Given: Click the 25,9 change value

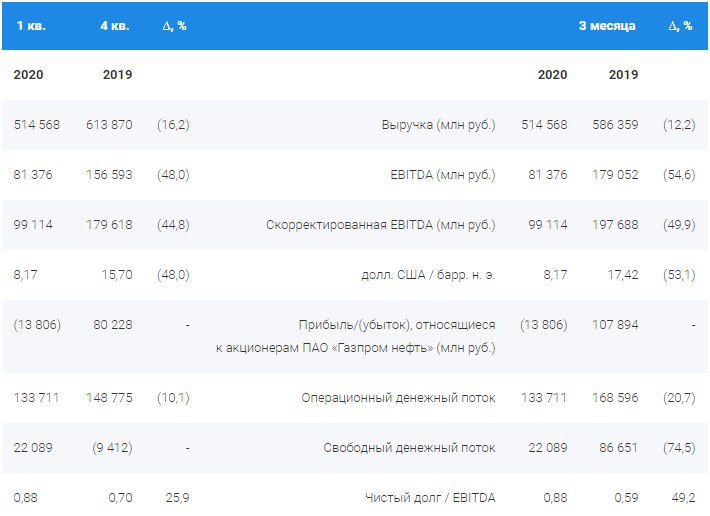Looking at the screenshot, I should point(178,498).
